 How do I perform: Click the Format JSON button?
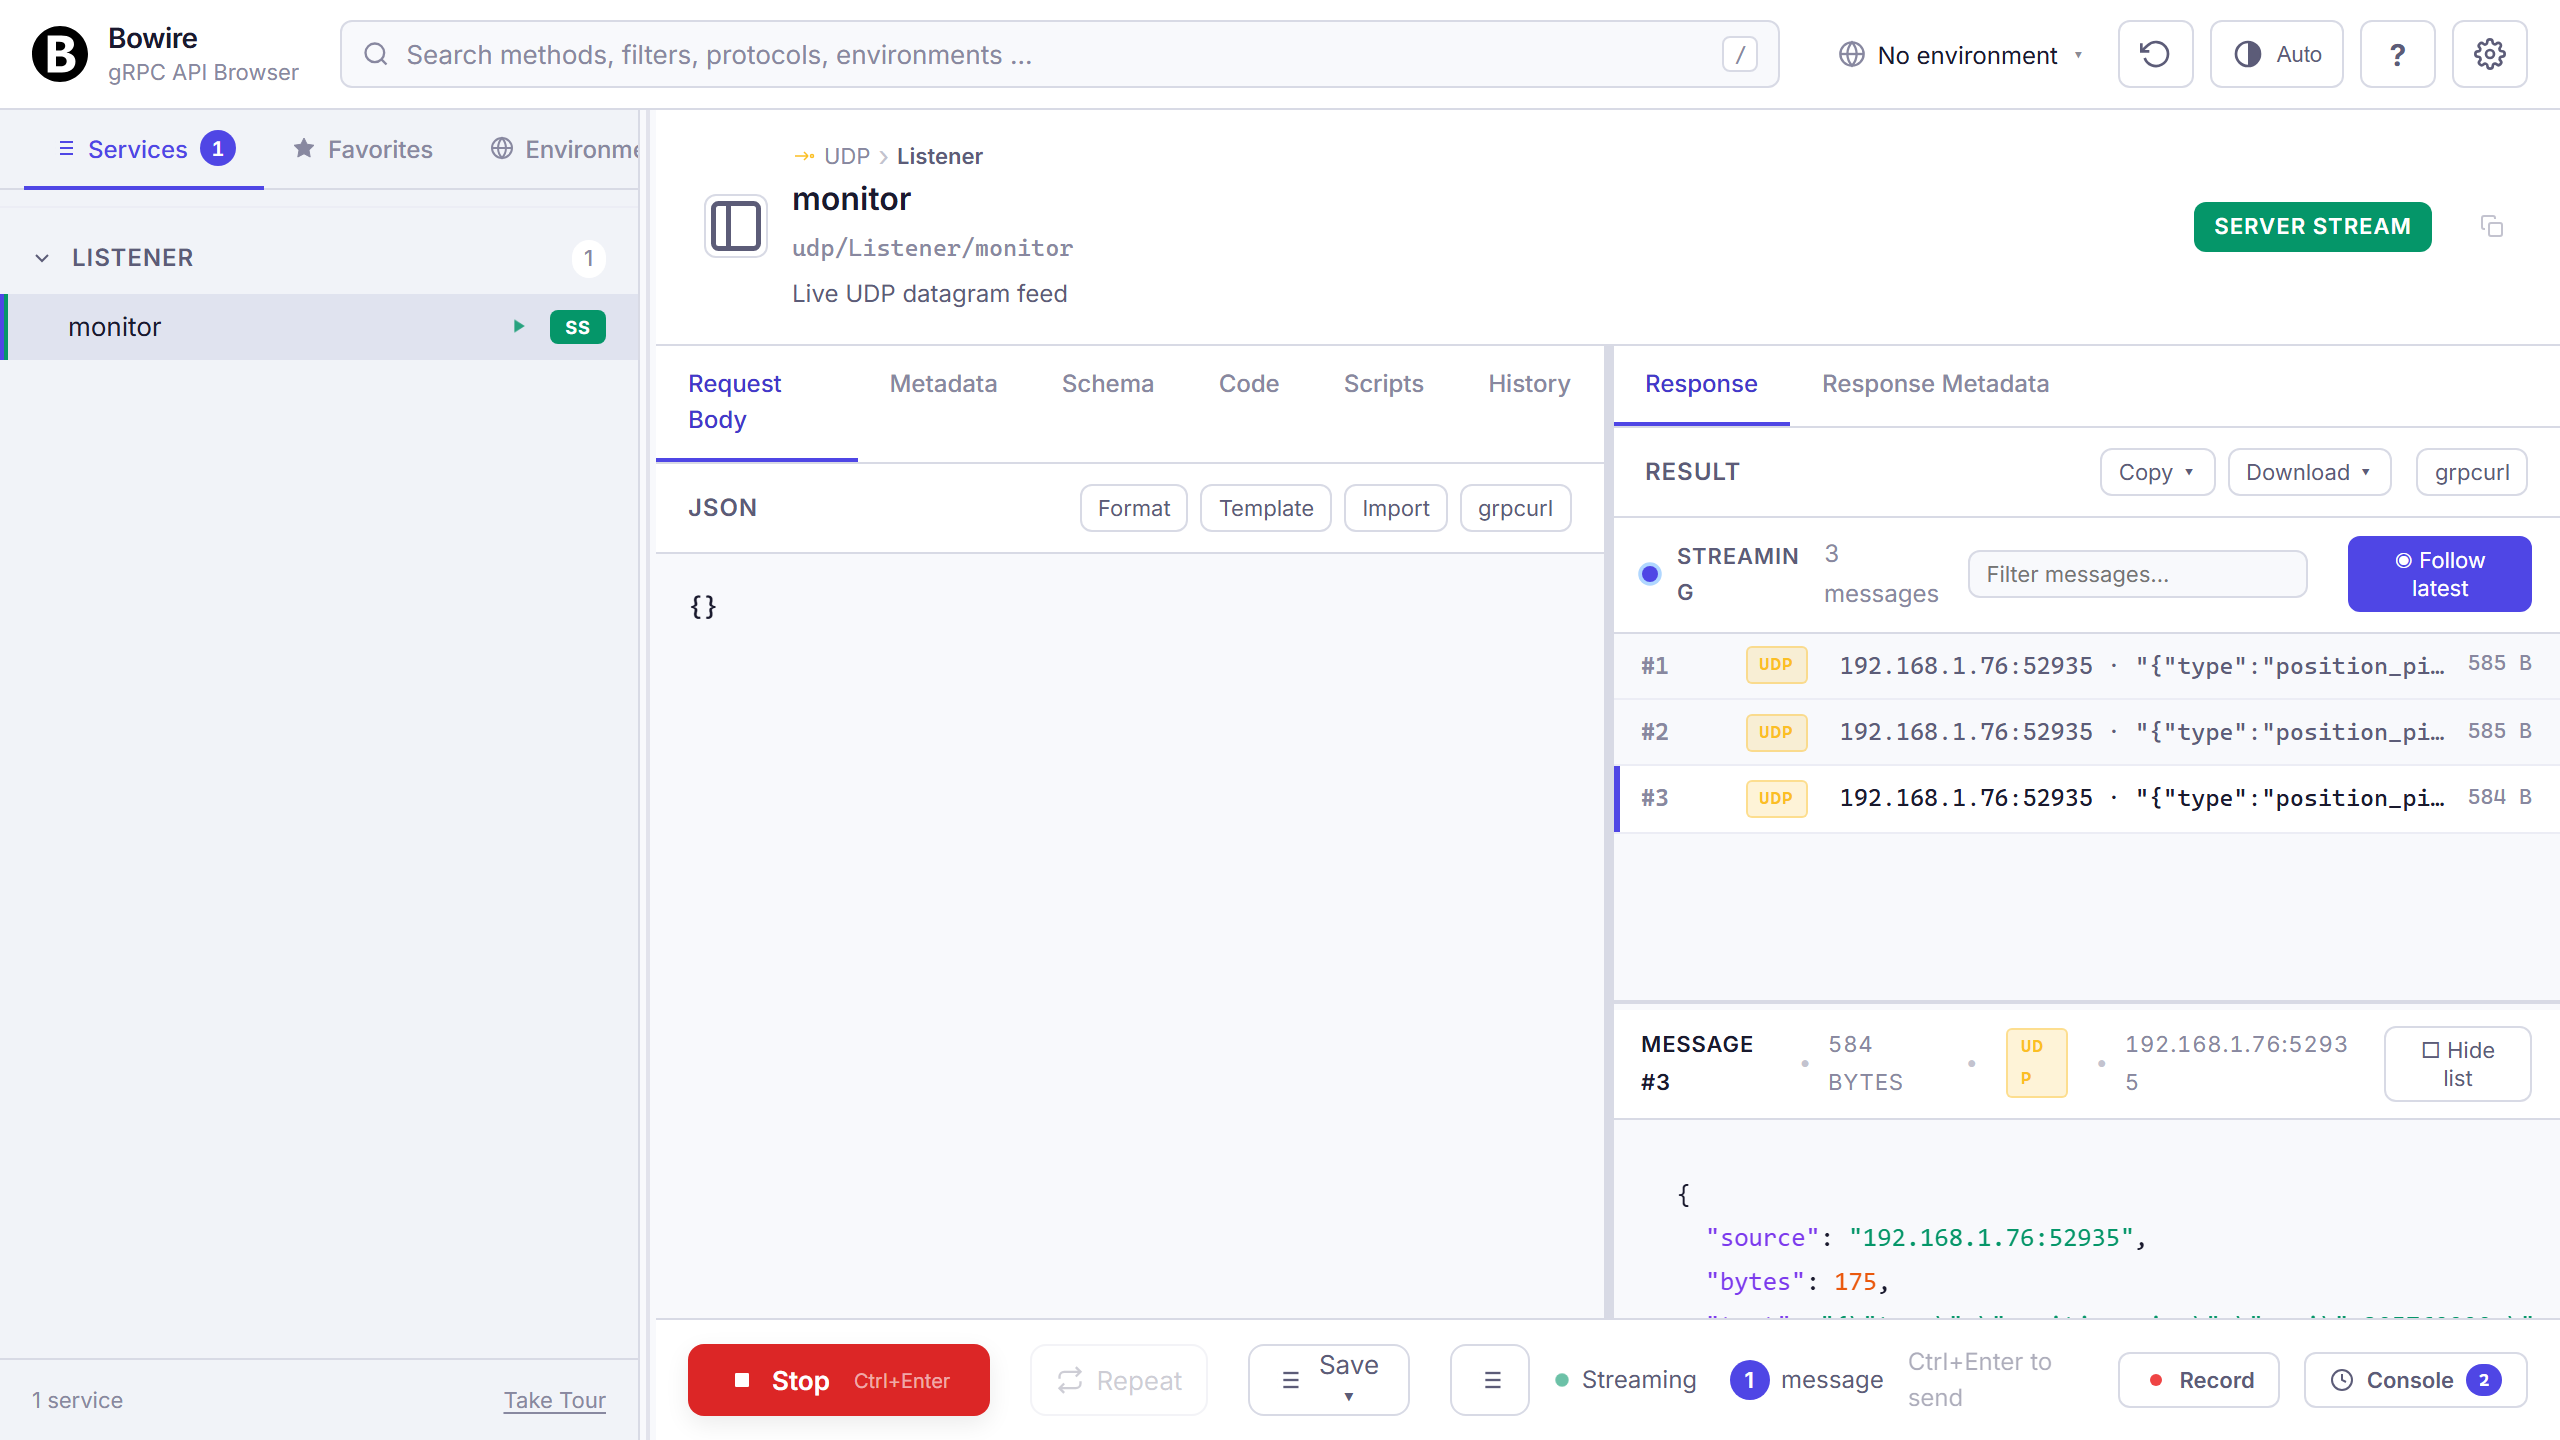click(1133, 508)
